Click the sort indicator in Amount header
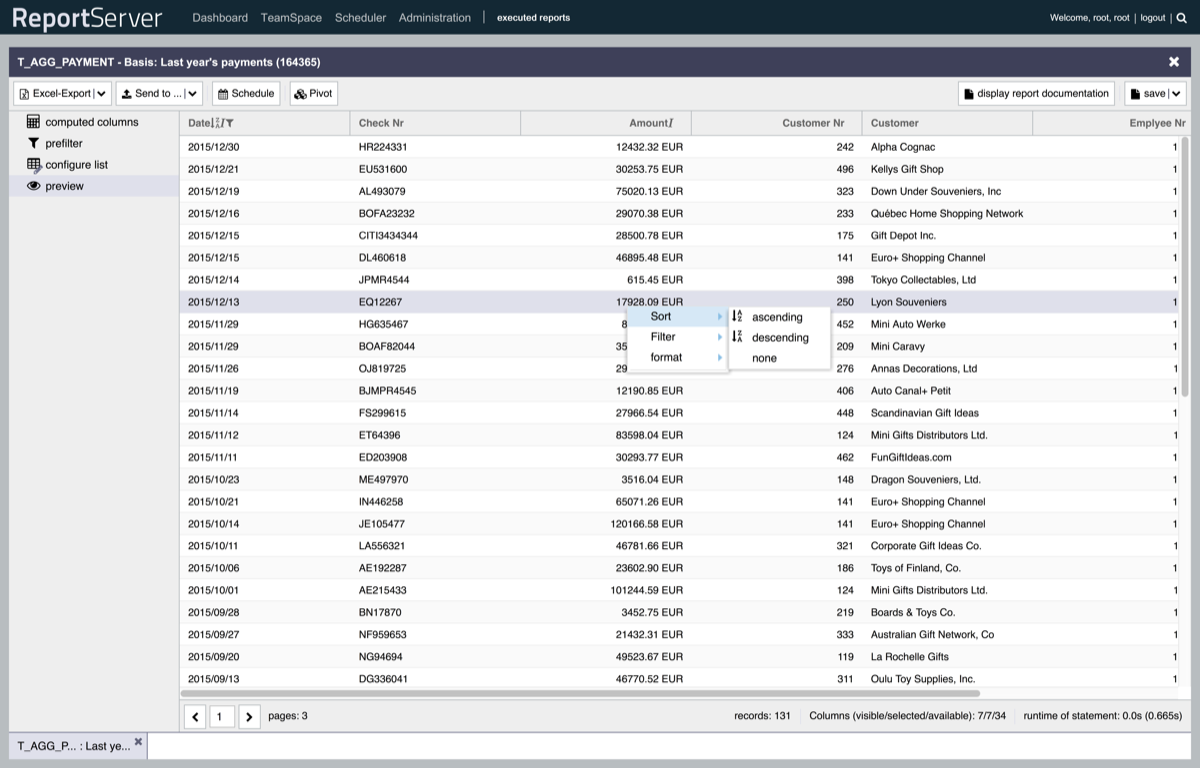The image size is (1200, 768). click(x=671, y=123)
